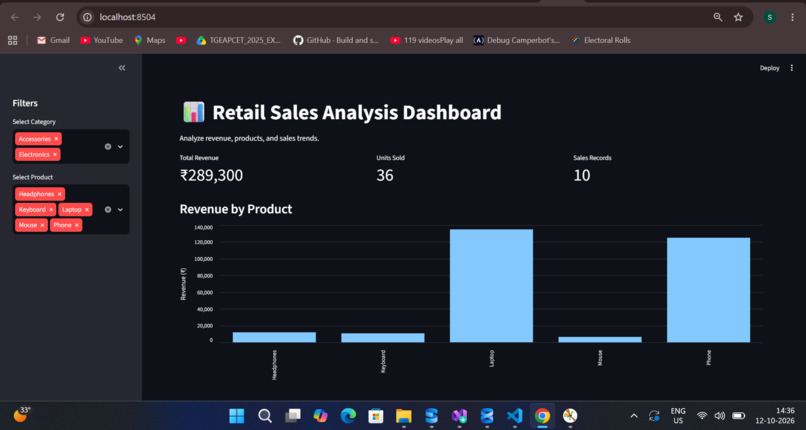Open the browser zoom magnifier icon
Viewport: 806px width, 430px height.
718,17
